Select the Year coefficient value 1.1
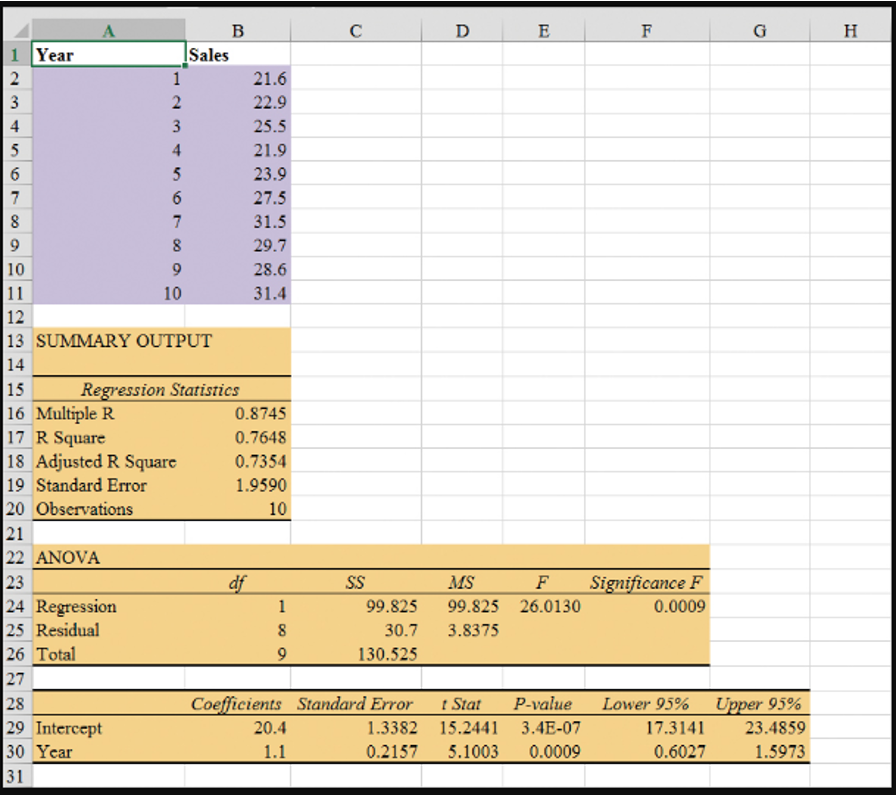This screenshot has height=796, width=896. [x=237, y=752]
